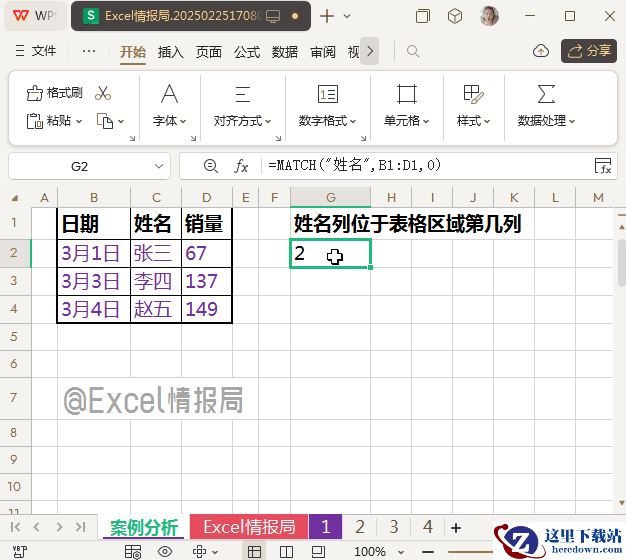Viewport: 626px width, 560px height.
Task: Open the Alignment (对齐方式) group icon
Action: click(242, 94)
